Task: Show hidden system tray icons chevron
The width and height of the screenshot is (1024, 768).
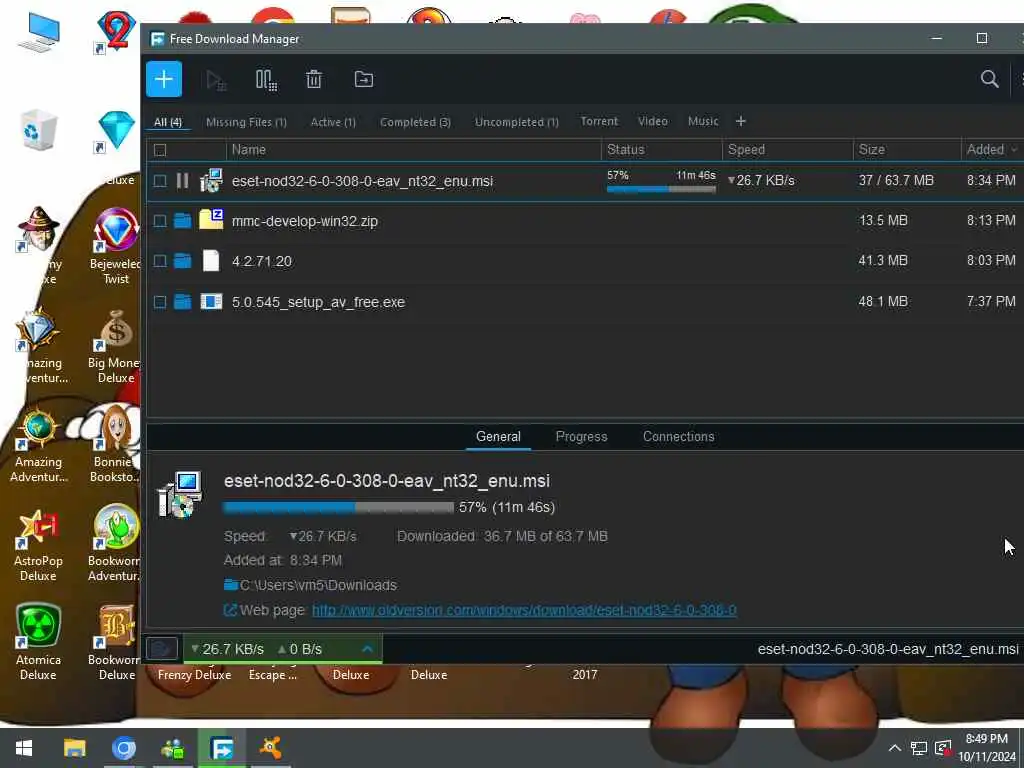Action: tap(895, 748)
